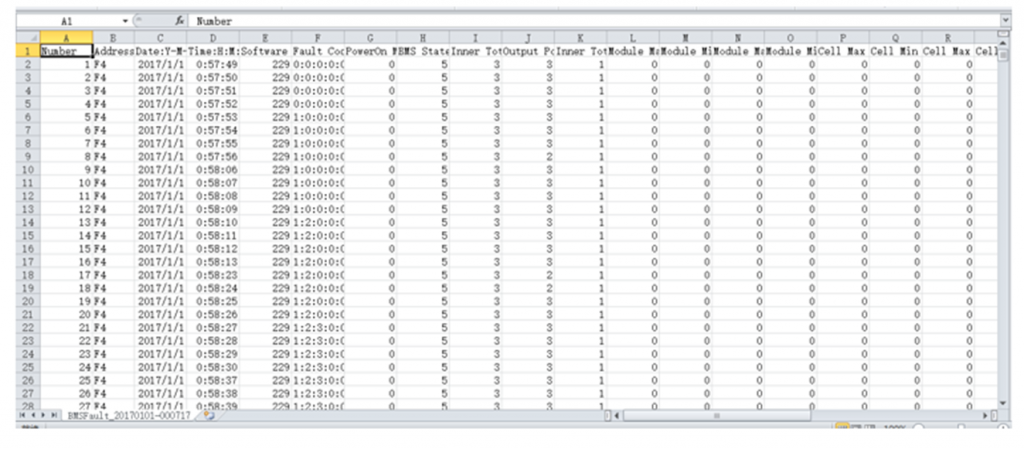Click Fault Code cell in row 6
1024x449 pixels.
[x=317, y=117]
